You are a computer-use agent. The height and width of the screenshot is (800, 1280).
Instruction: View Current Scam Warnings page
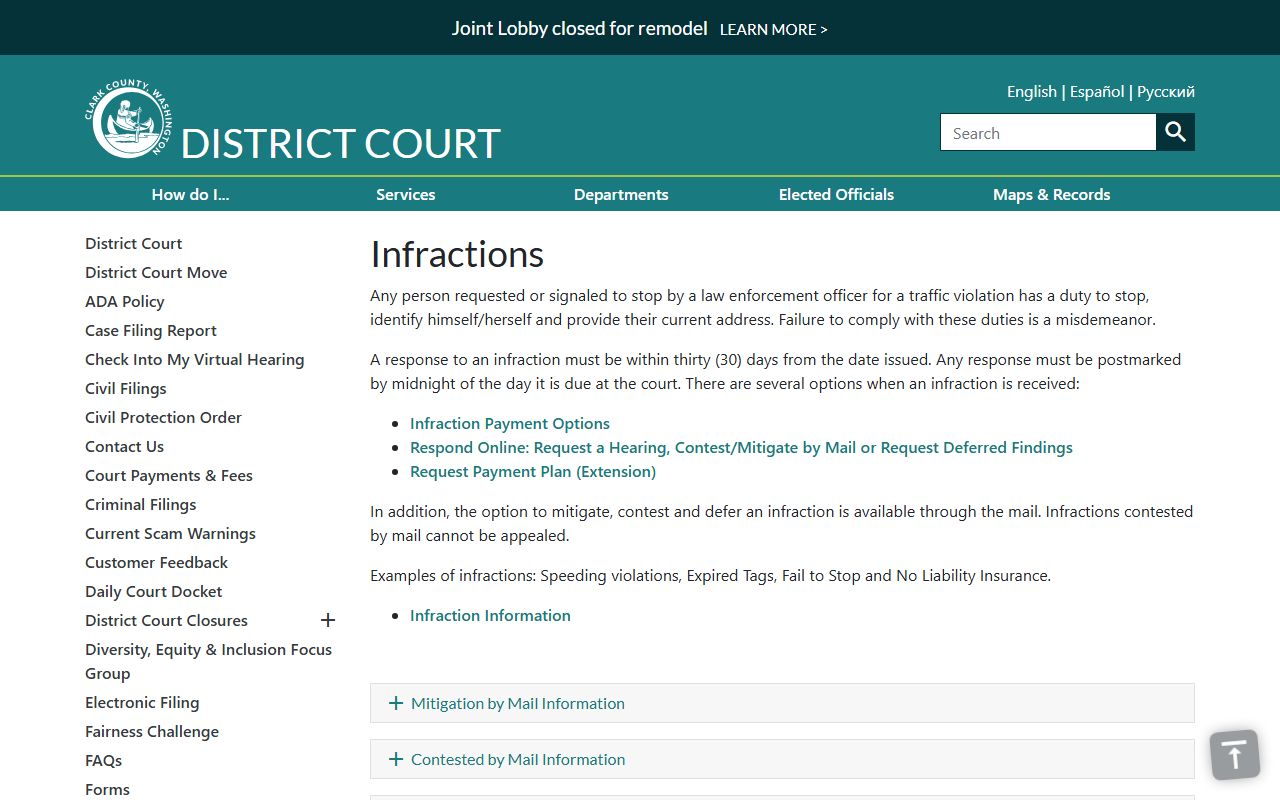coord(170,533)
